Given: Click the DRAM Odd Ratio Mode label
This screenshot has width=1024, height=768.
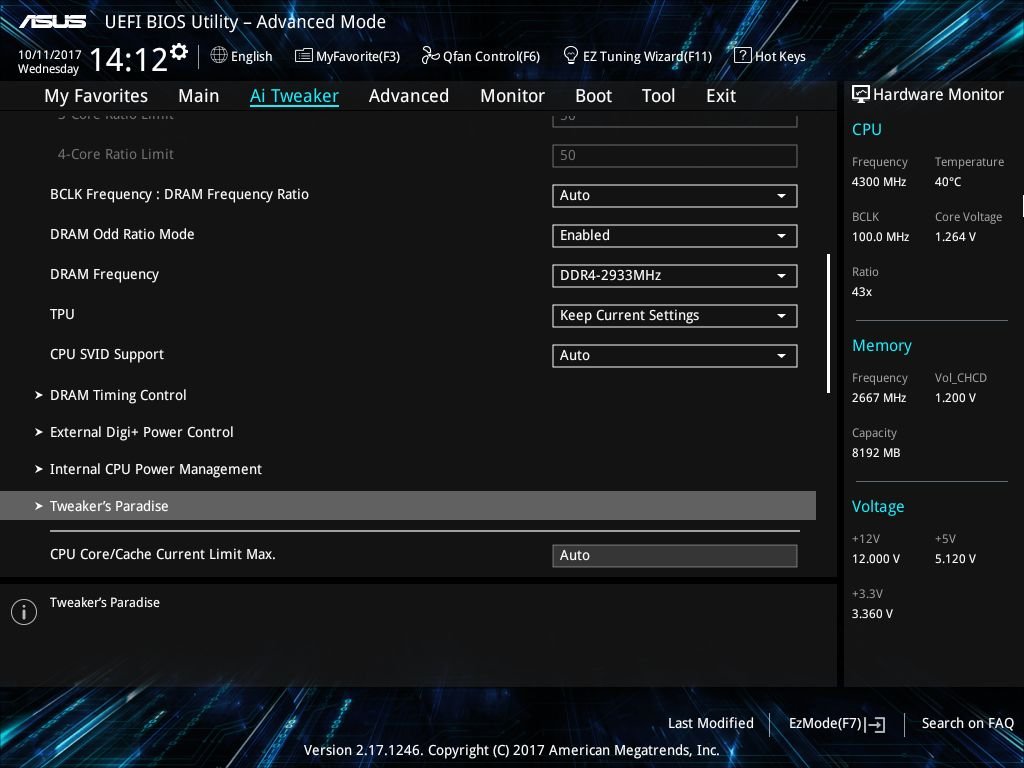Looking at the screenshot, I should tap(122, 234).
